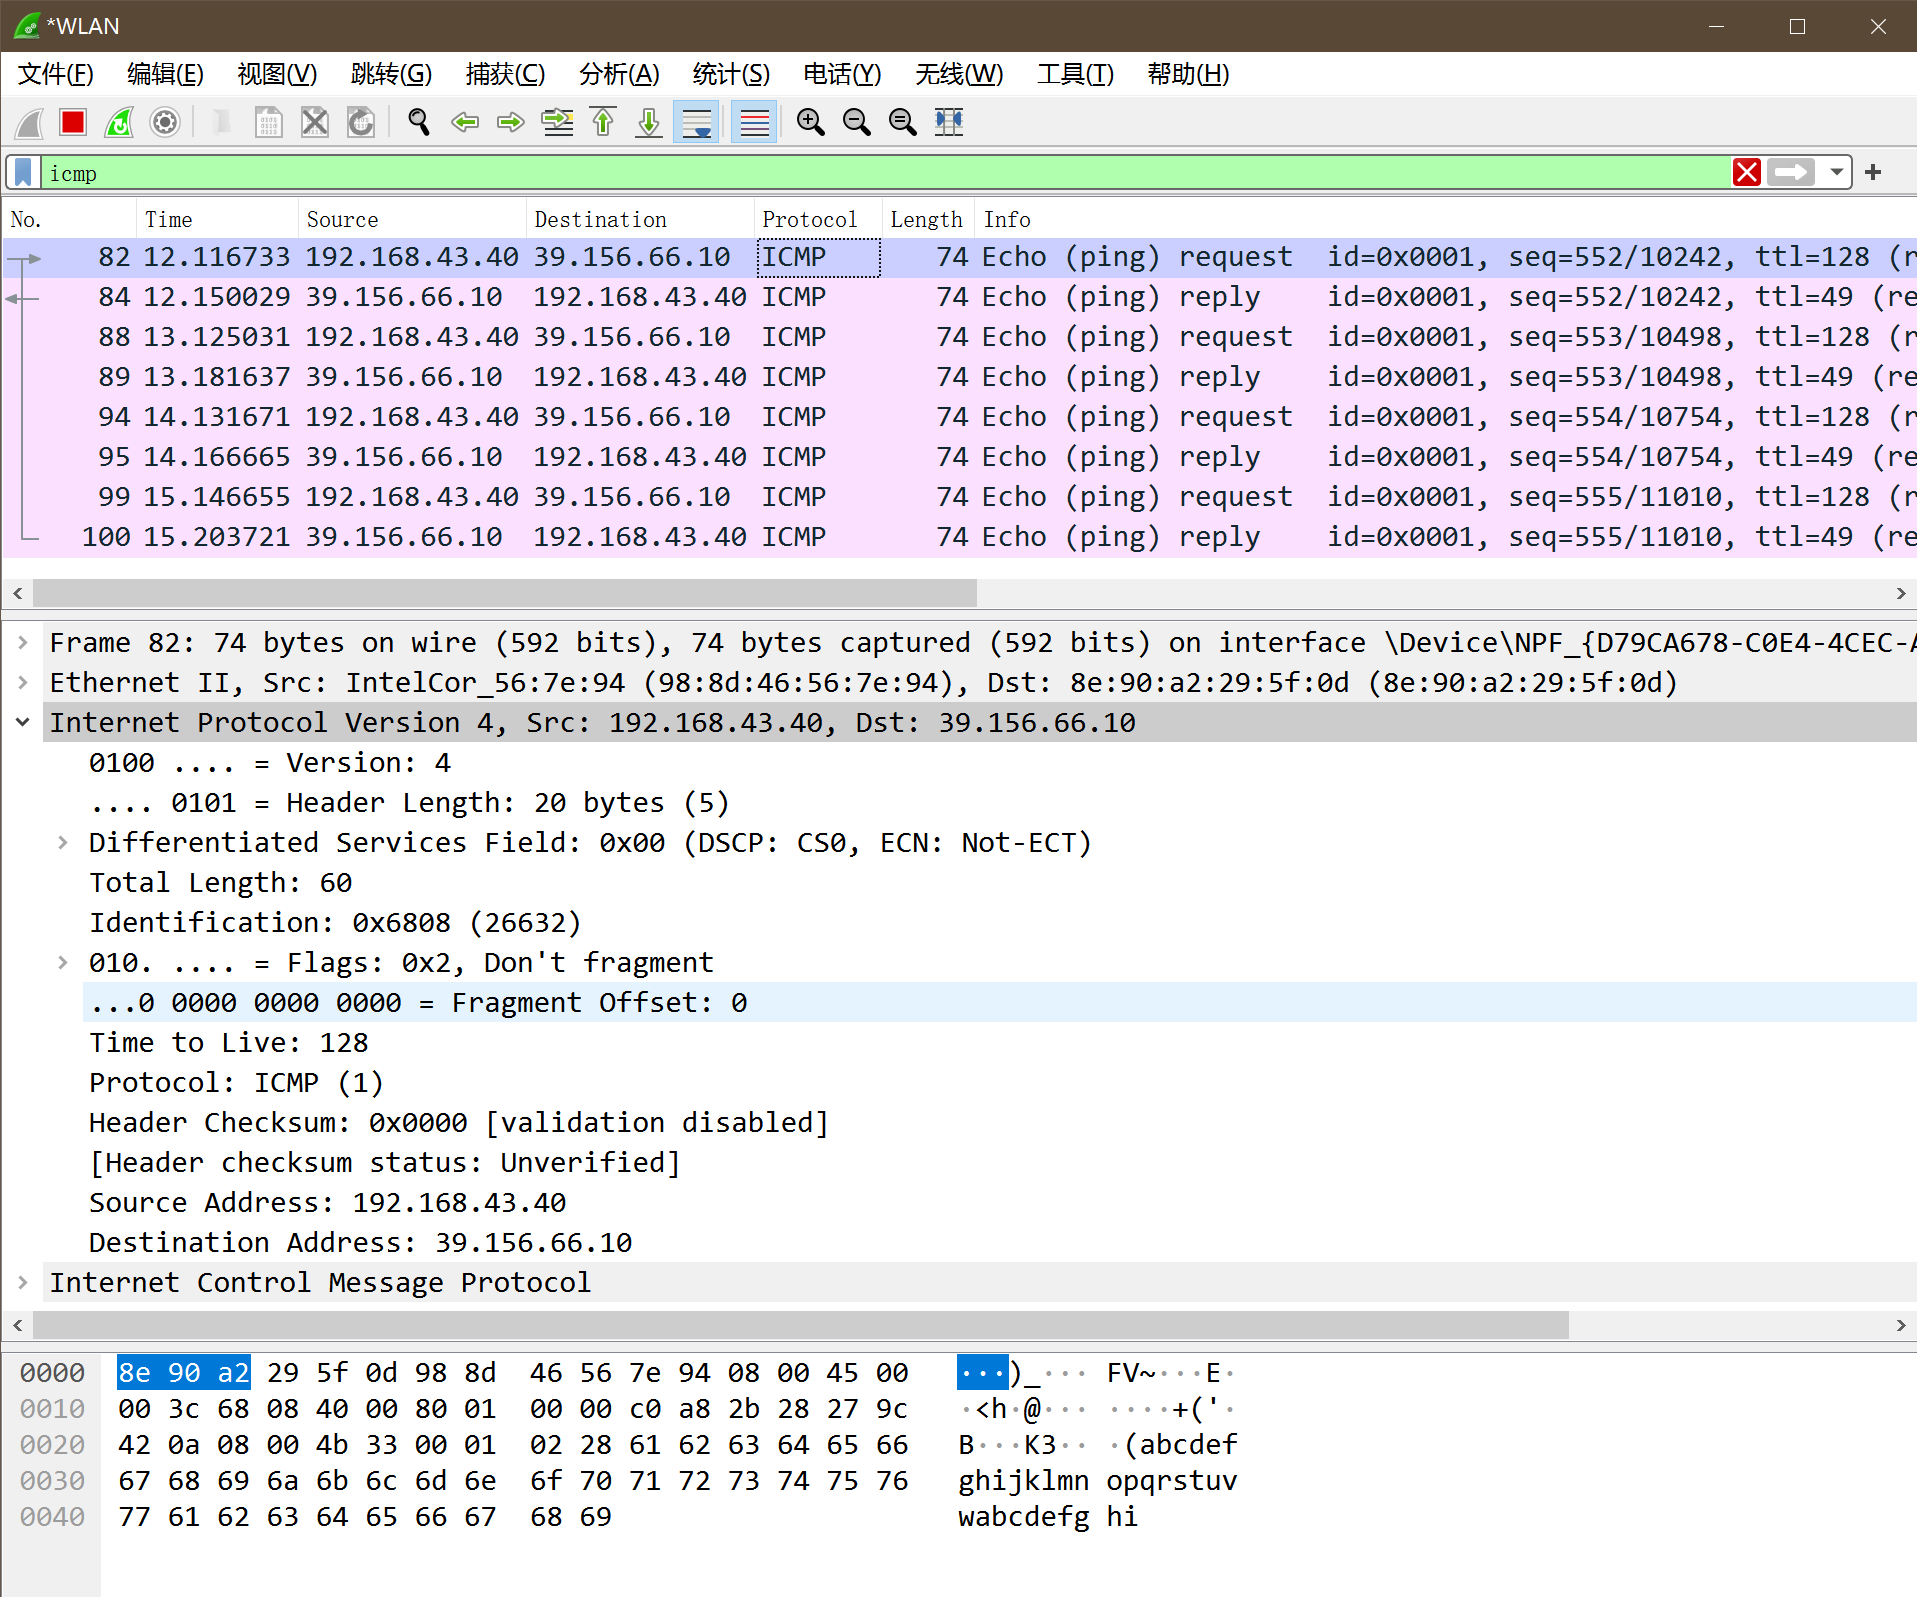Zoom out the main window text

[x=857, y=122]
